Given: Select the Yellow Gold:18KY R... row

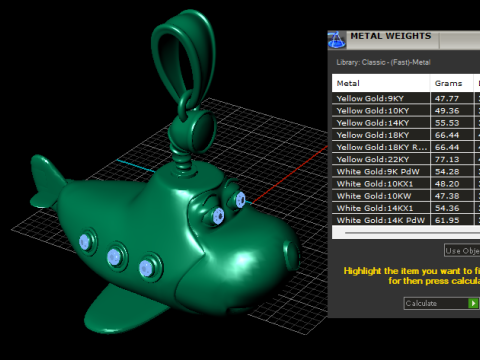Looking at the screenshot, I should 406,147.
